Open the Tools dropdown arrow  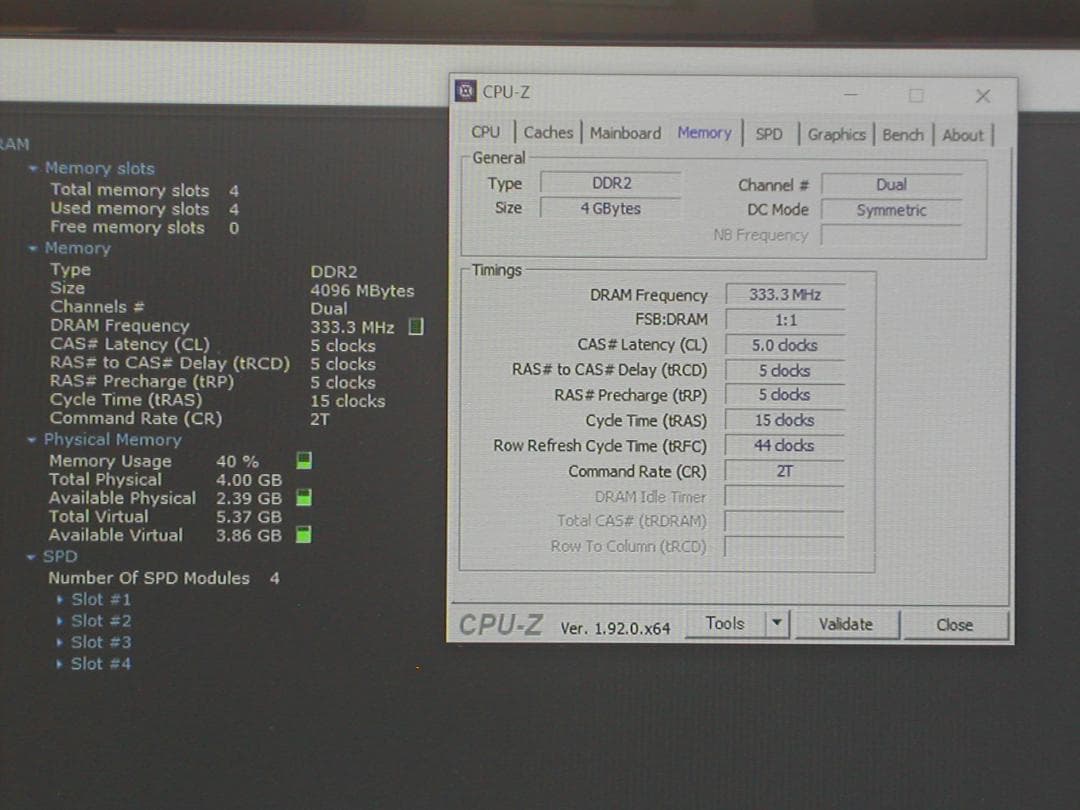[x=779, y=623]
